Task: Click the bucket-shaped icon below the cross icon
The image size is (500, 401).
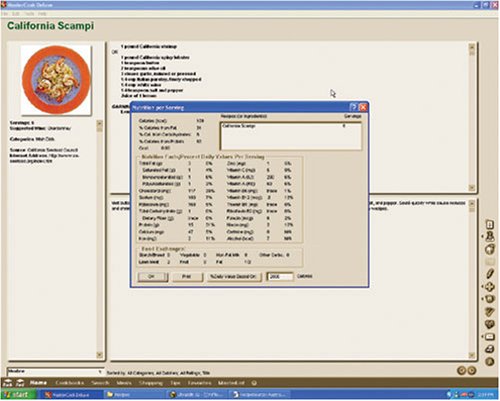Action: tap(490, 299)
